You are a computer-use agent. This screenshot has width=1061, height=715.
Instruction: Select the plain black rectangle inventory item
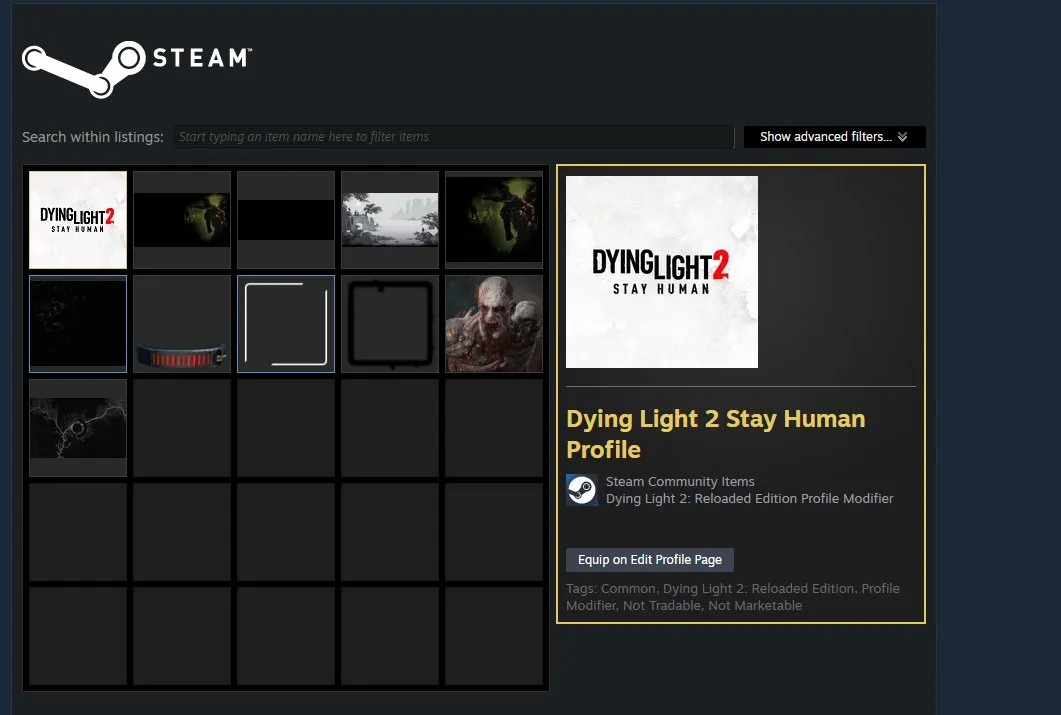[286, 220]
